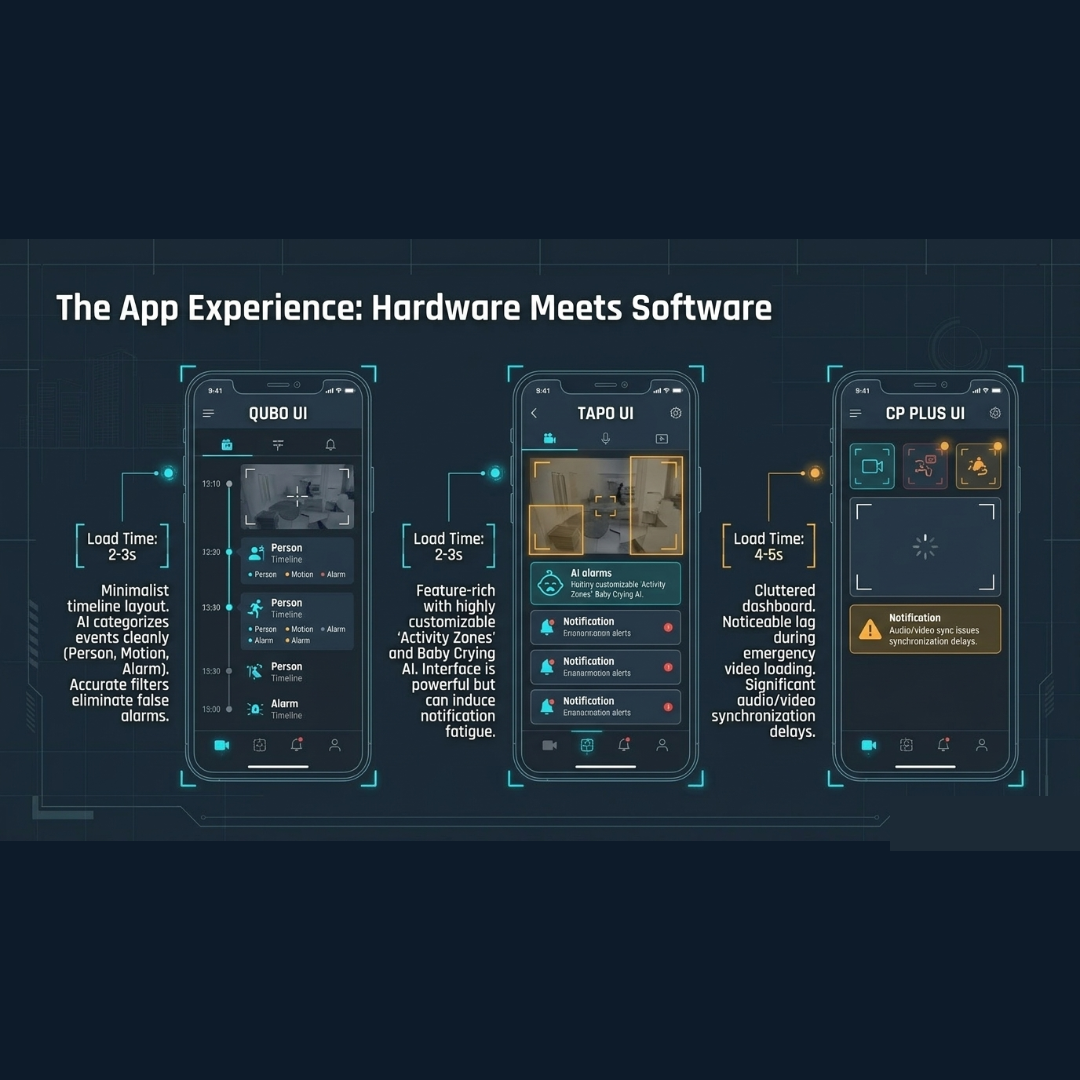Viewport: 1080px width, 1080px height.
Task: Open the QUBO camera preview thumbnail
Action: (297, 496)
